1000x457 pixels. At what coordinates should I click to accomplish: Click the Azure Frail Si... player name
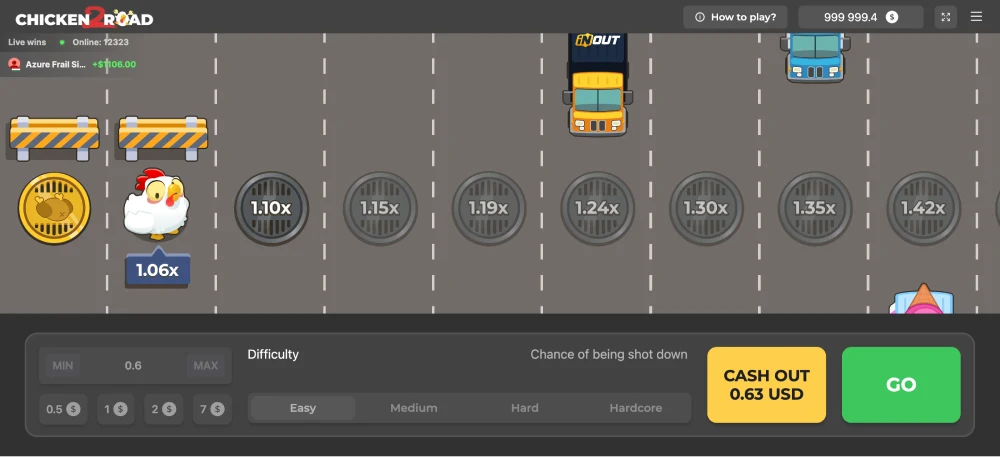pos(55,64)
